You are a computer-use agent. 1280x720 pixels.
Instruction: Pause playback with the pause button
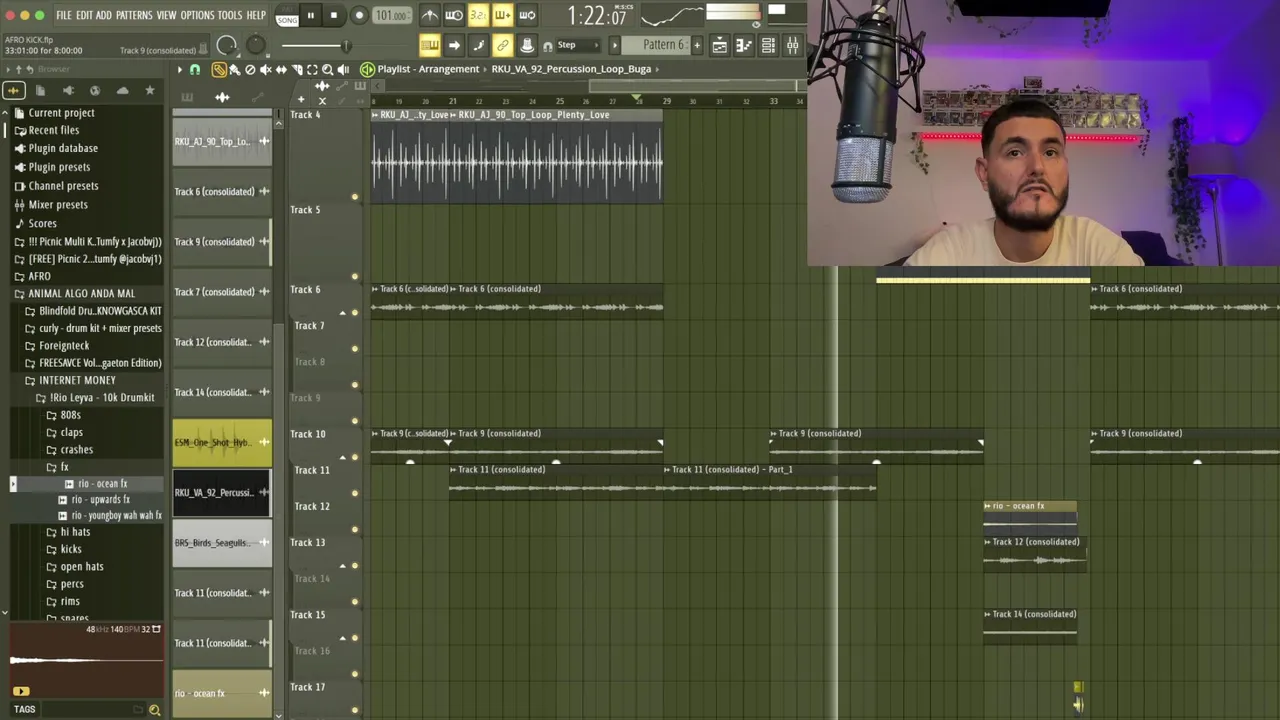pyautogui.click(x=311, y=15)
